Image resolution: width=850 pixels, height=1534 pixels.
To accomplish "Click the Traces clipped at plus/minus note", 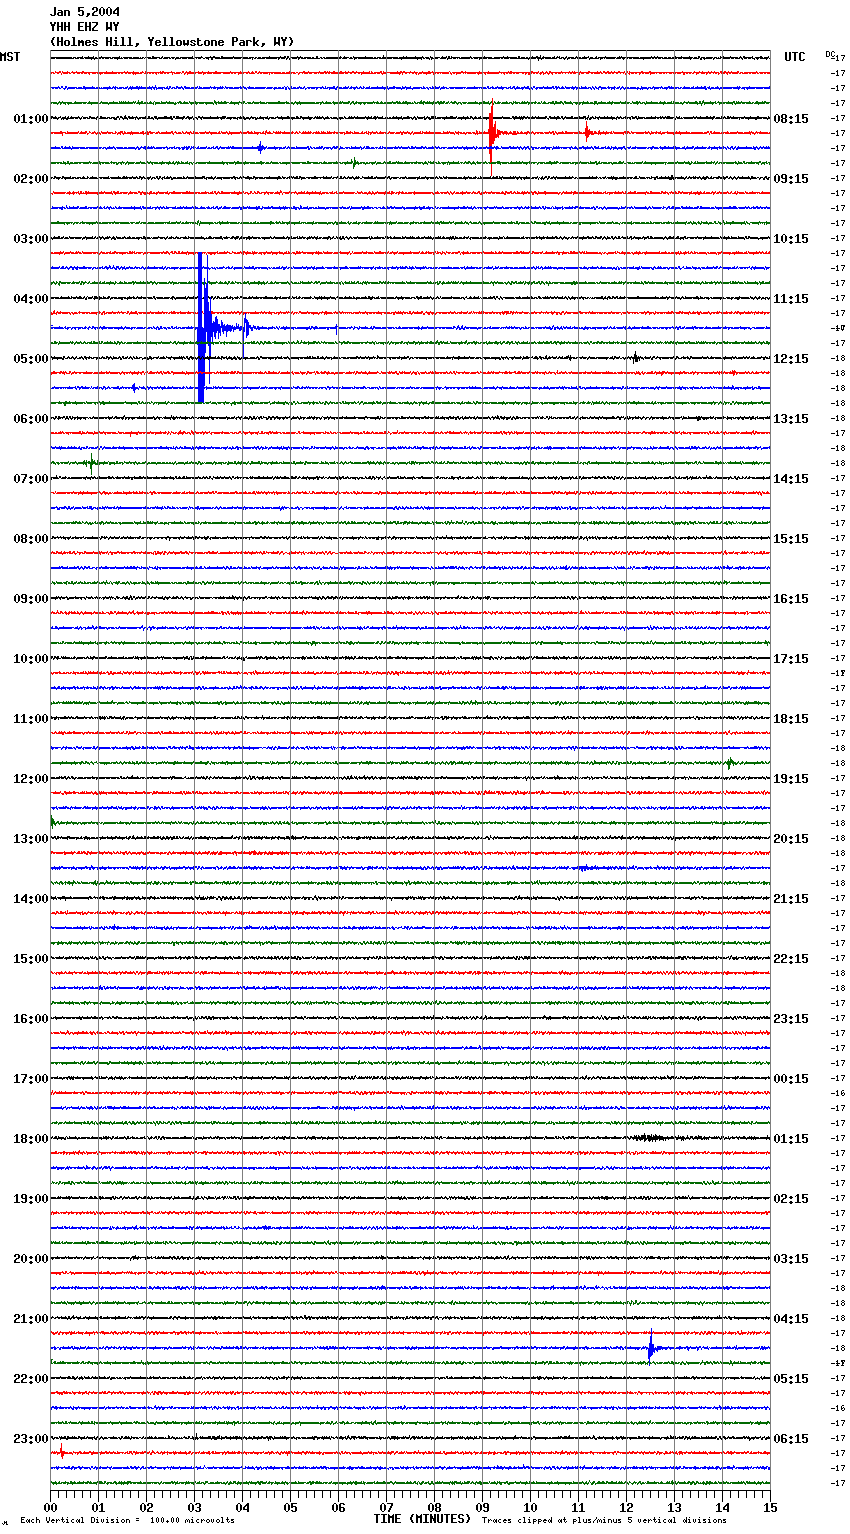I will [604, 1521].
